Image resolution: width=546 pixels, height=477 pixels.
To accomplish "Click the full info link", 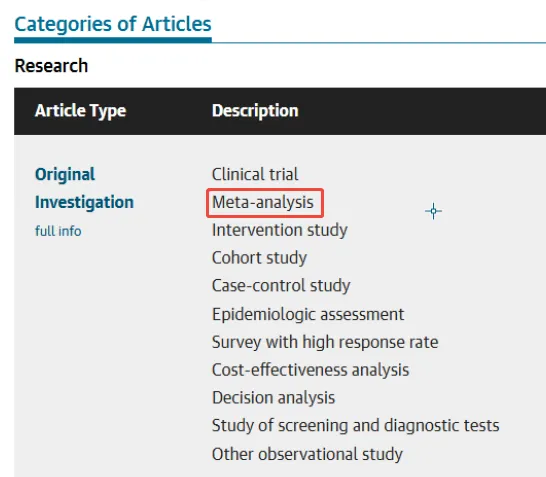I will (x=58, y=231).
